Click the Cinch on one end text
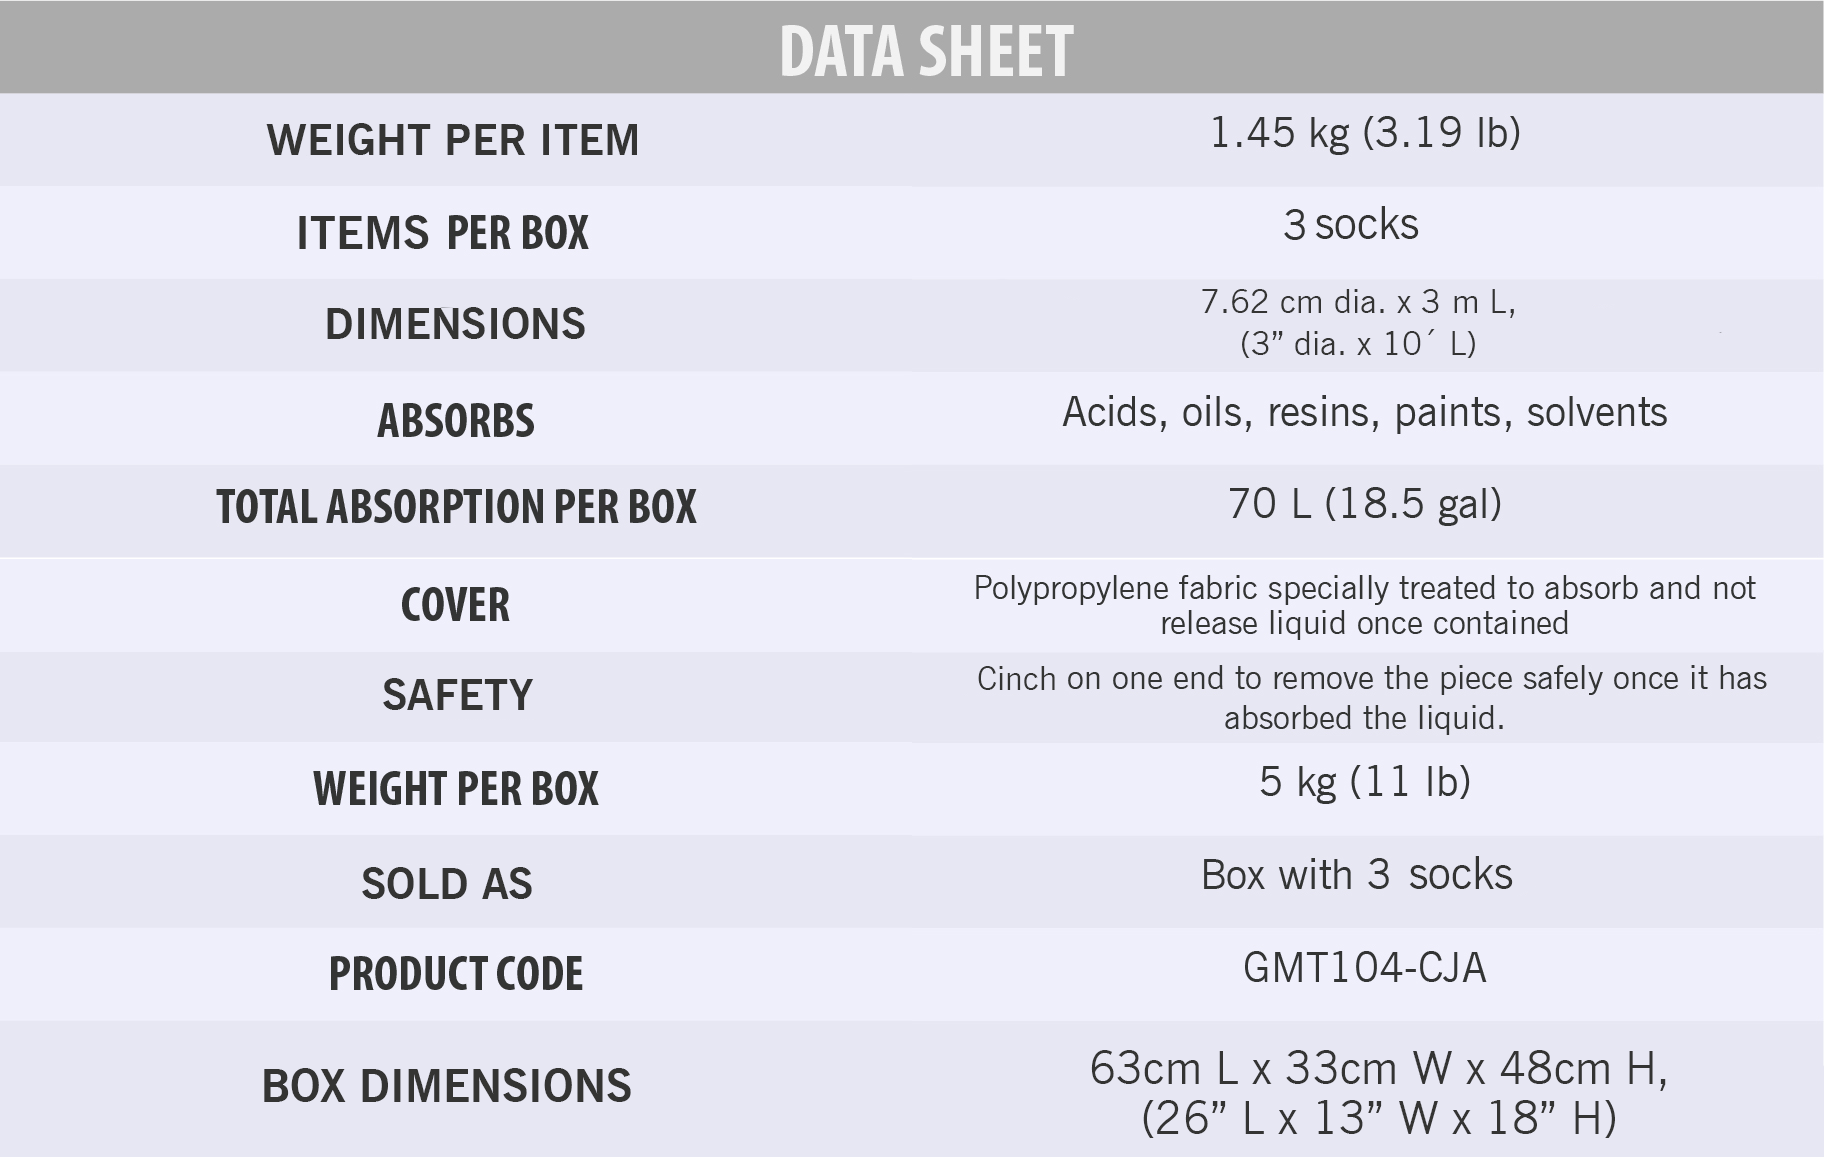1824x1157 pixels. coord(1371,697)
